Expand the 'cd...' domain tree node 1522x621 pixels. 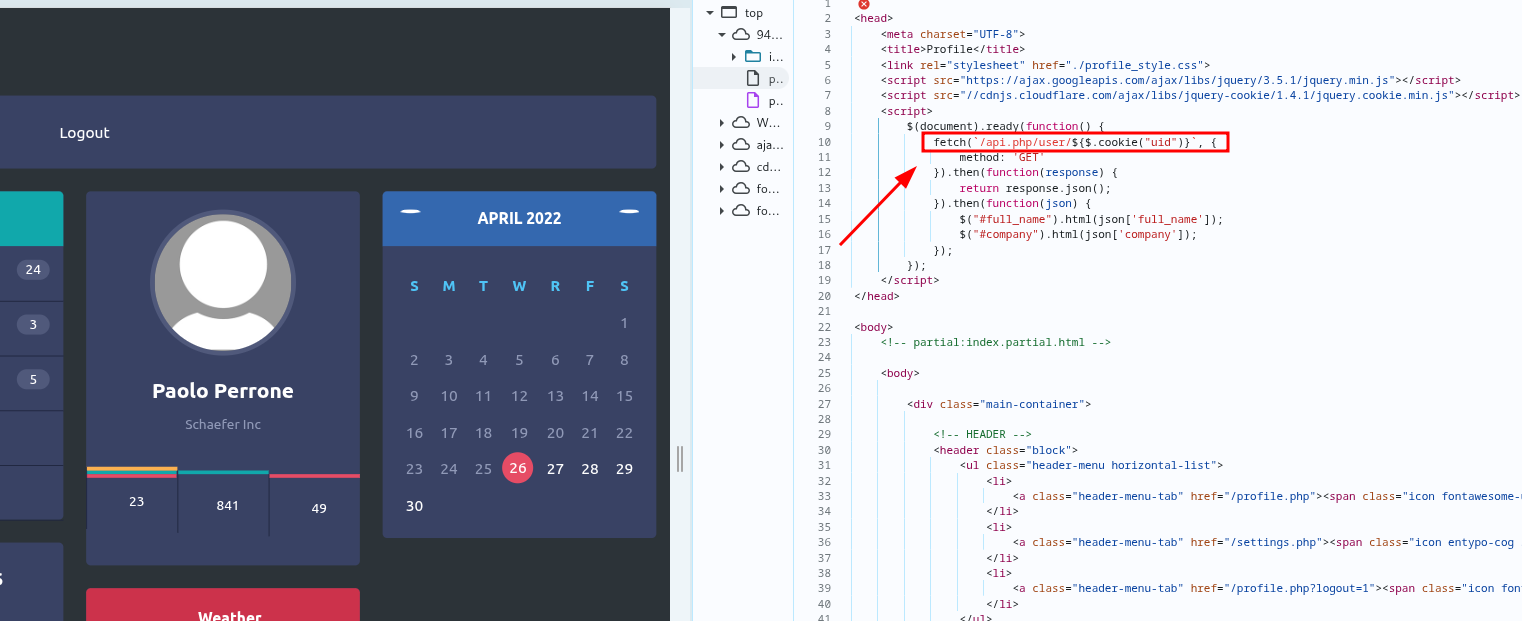pyautogui.click(x=722, y=167)
